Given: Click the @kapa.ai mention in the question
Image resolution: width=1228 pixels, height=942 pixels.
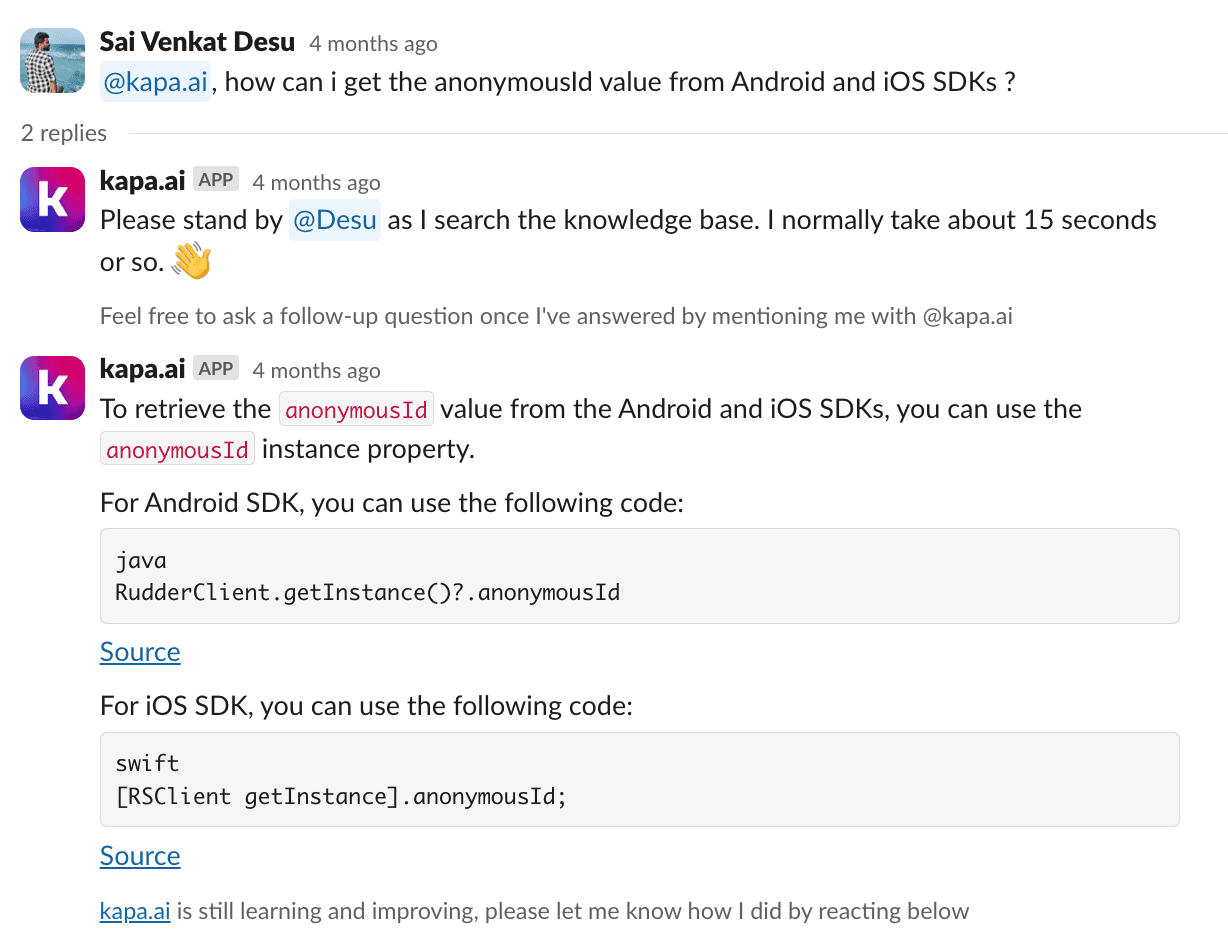Looking at the screenshot, I should click(x=156, y=82).
